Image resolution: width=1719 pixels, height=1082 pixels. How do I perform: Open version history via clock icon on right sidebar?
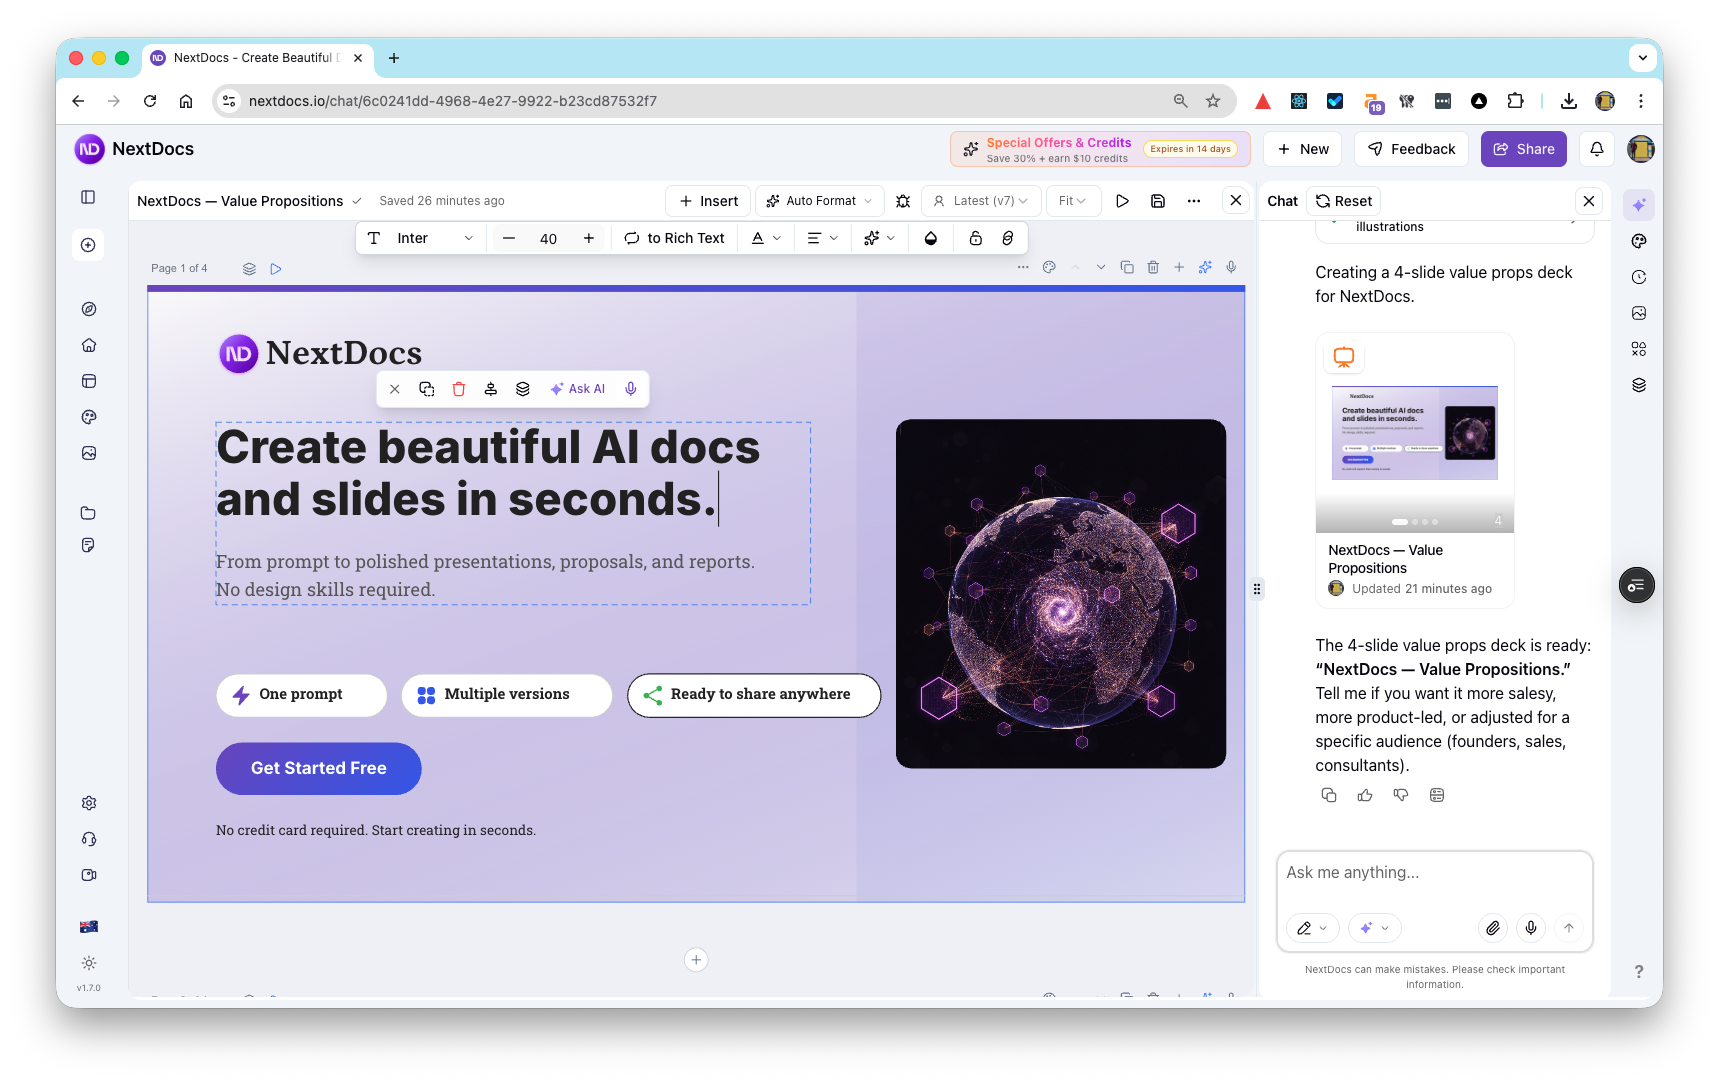(x=1638, y=276)
